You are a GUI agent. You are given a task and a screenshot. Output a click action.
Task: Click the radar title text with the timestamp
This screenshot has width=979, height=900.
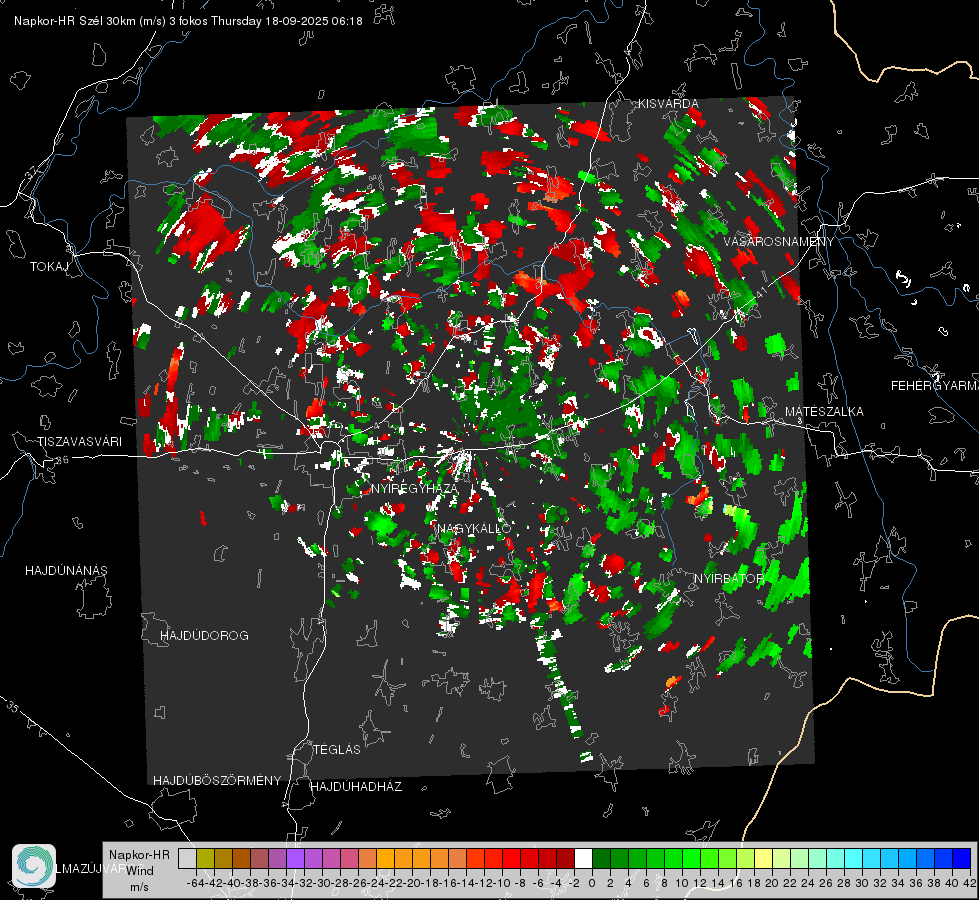(x=188, y=21)
